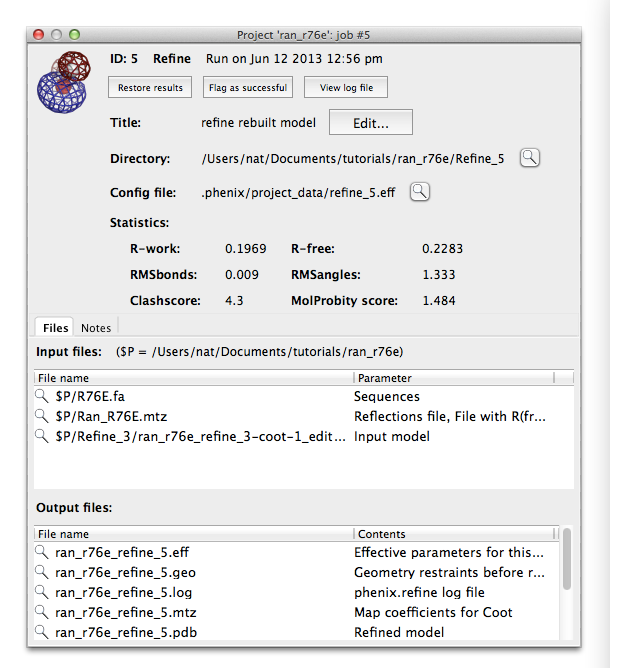620x668 pixels.
Task: Click Contents column header in Output files
Action: [453, 534]
